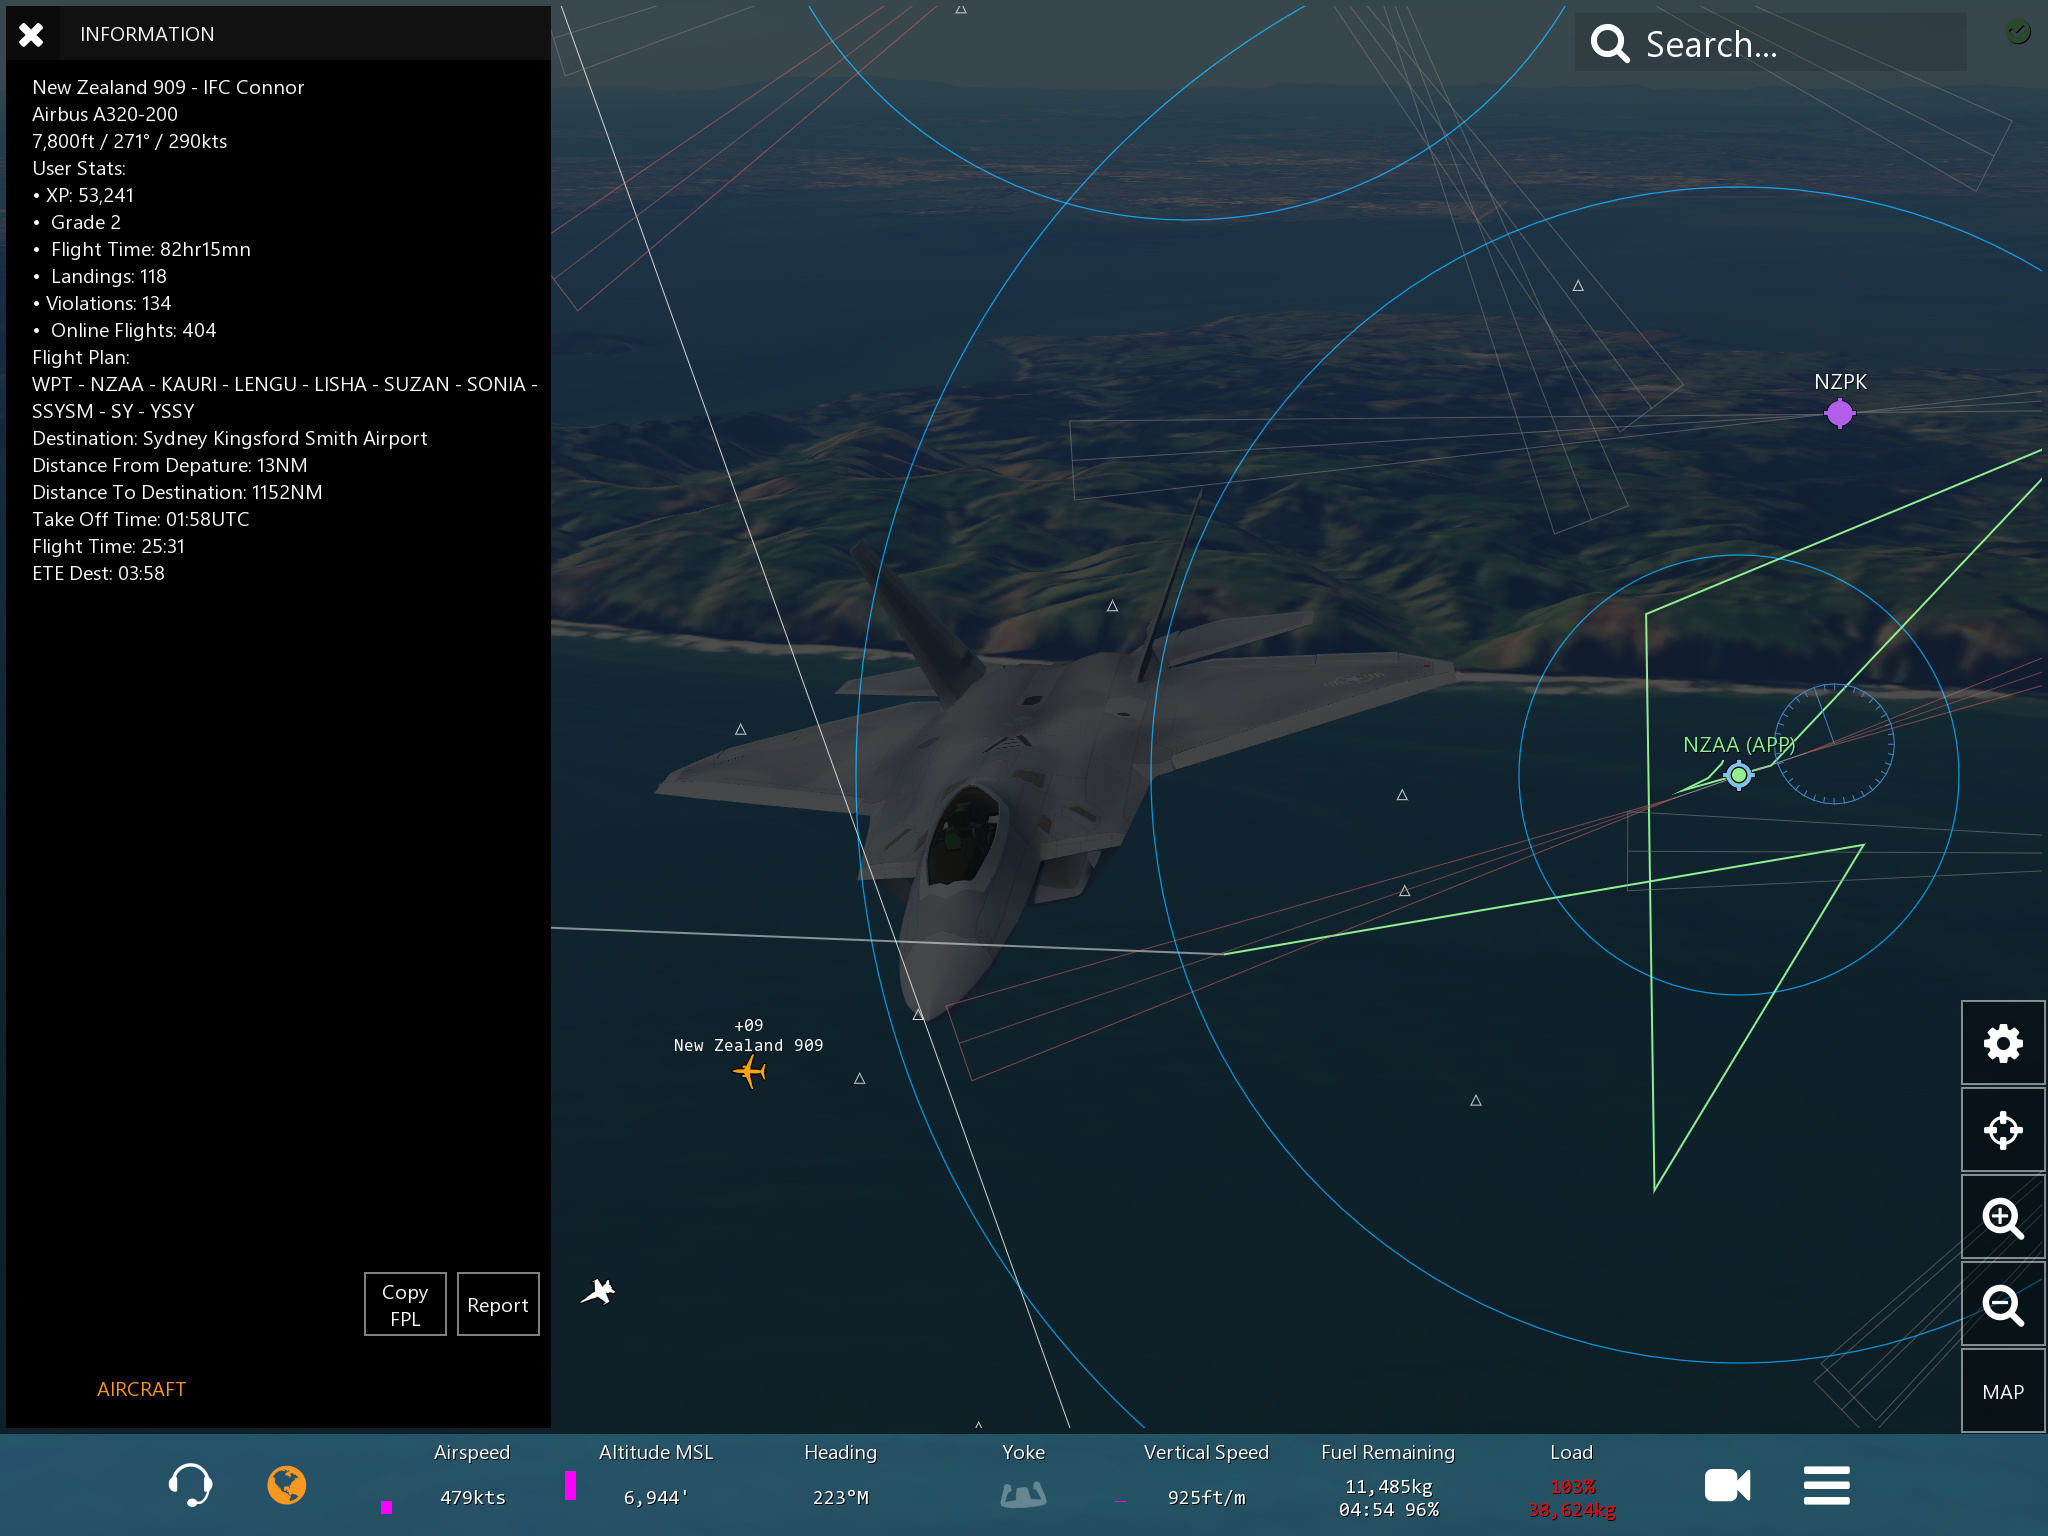Viewport: 2048px width, 1536px height.
Task: Click the white fighter jet marker
Action: pos(598,1292)
